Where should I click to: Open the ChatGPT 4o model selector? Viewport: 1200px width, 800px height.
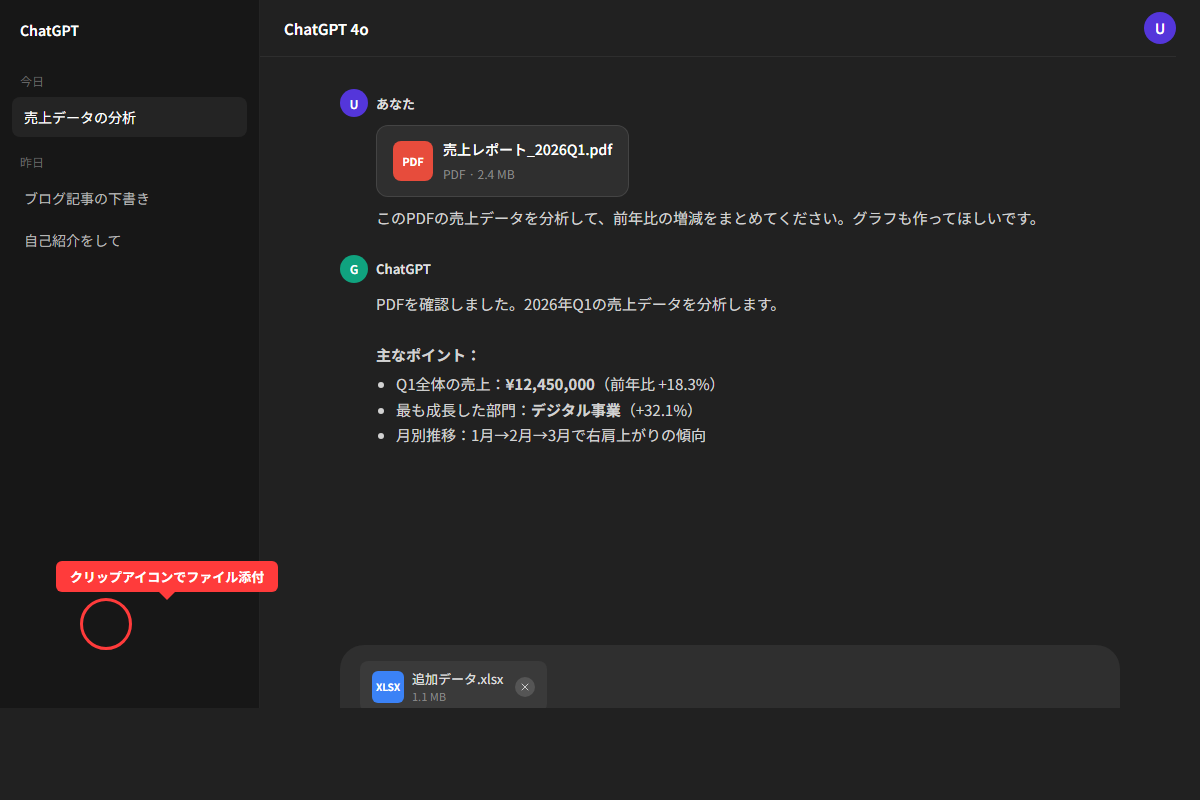[x=326, y=30]
